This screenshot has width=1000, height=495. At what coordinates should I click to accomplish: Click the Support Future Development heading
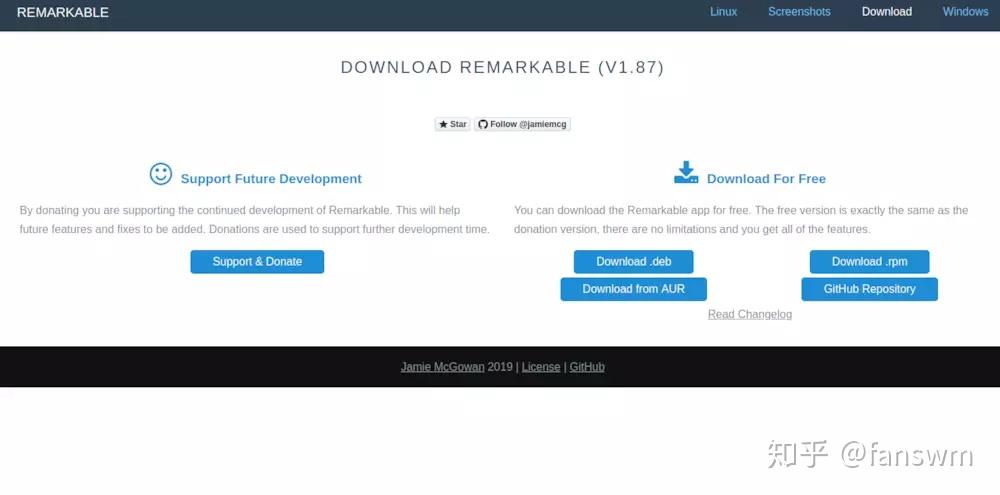(271, 179)
